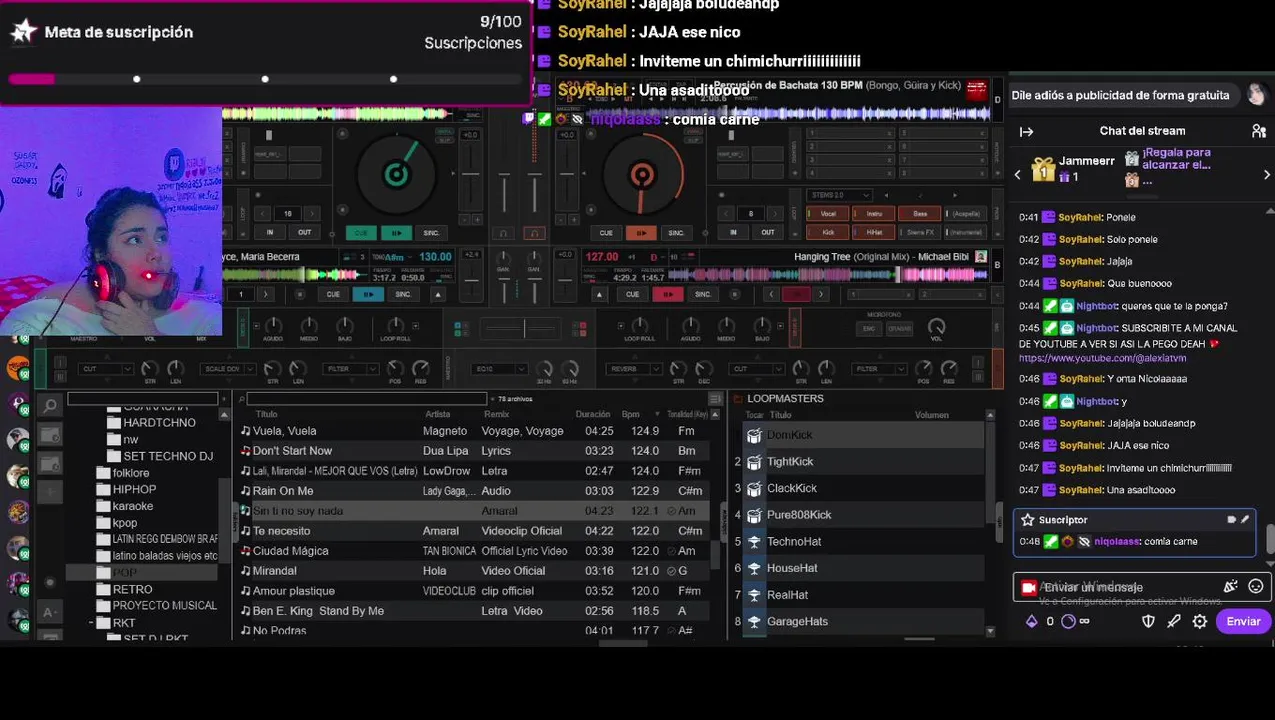The width and height of the screenshot is (1275, 720).
Task: Toggle the Bass stem pad
Action: [920, 214]
